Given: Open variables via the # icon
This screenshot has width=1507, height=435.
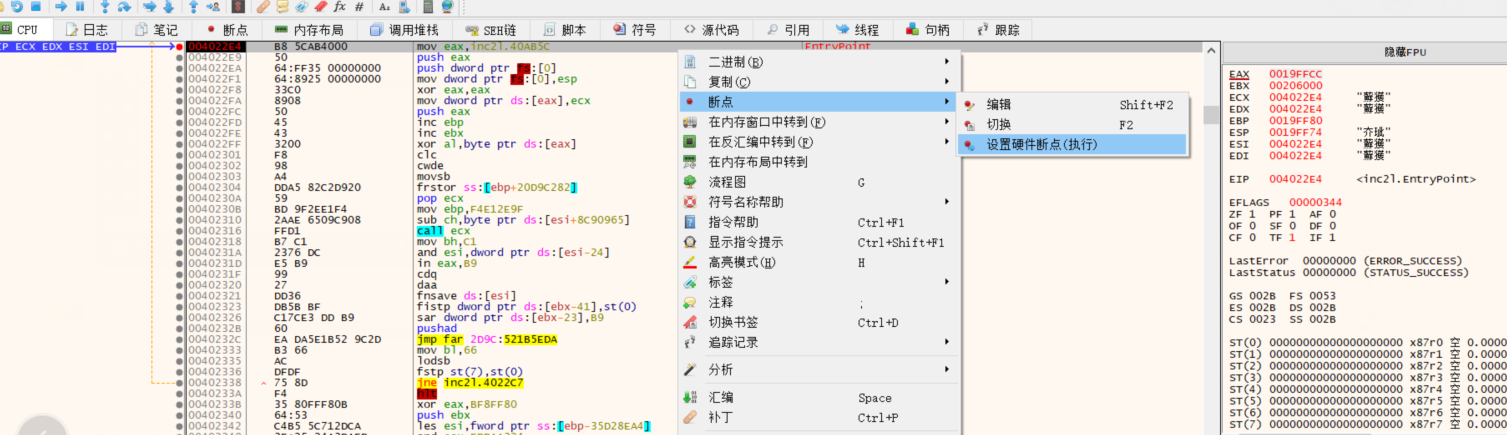Looking at the screenshot, I should pyautogui.click(x=360, y=6).
